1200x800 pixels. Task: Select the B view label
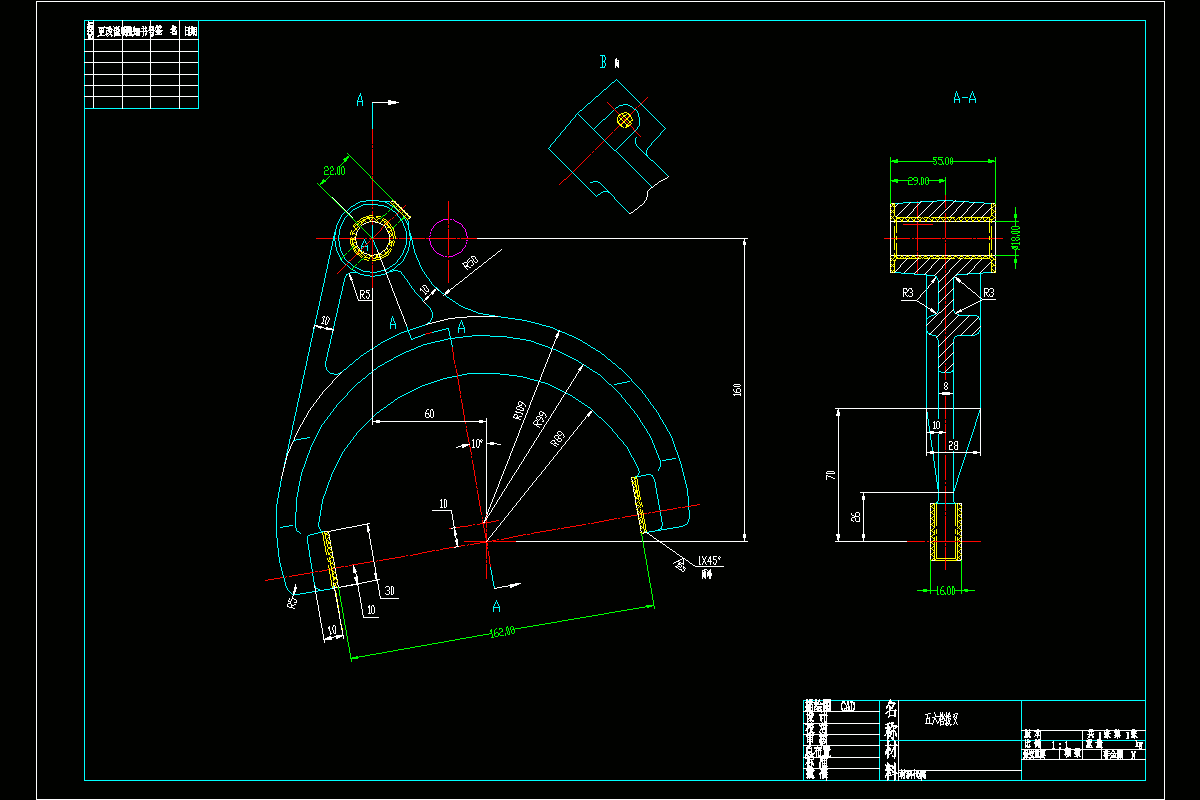[603, 62]
